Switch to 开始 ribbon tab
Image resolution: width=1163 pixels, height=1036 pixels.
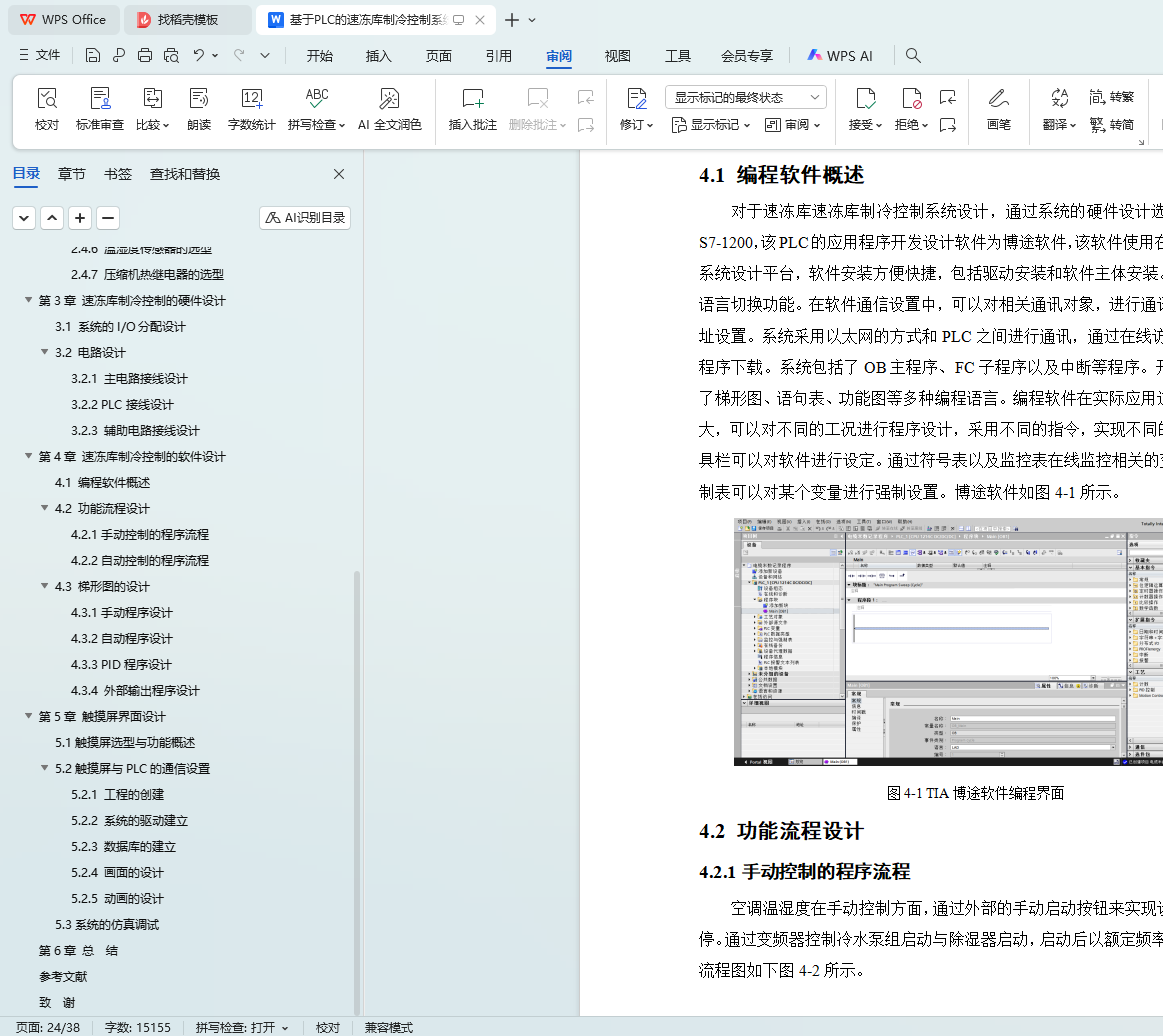click(320, 56)
